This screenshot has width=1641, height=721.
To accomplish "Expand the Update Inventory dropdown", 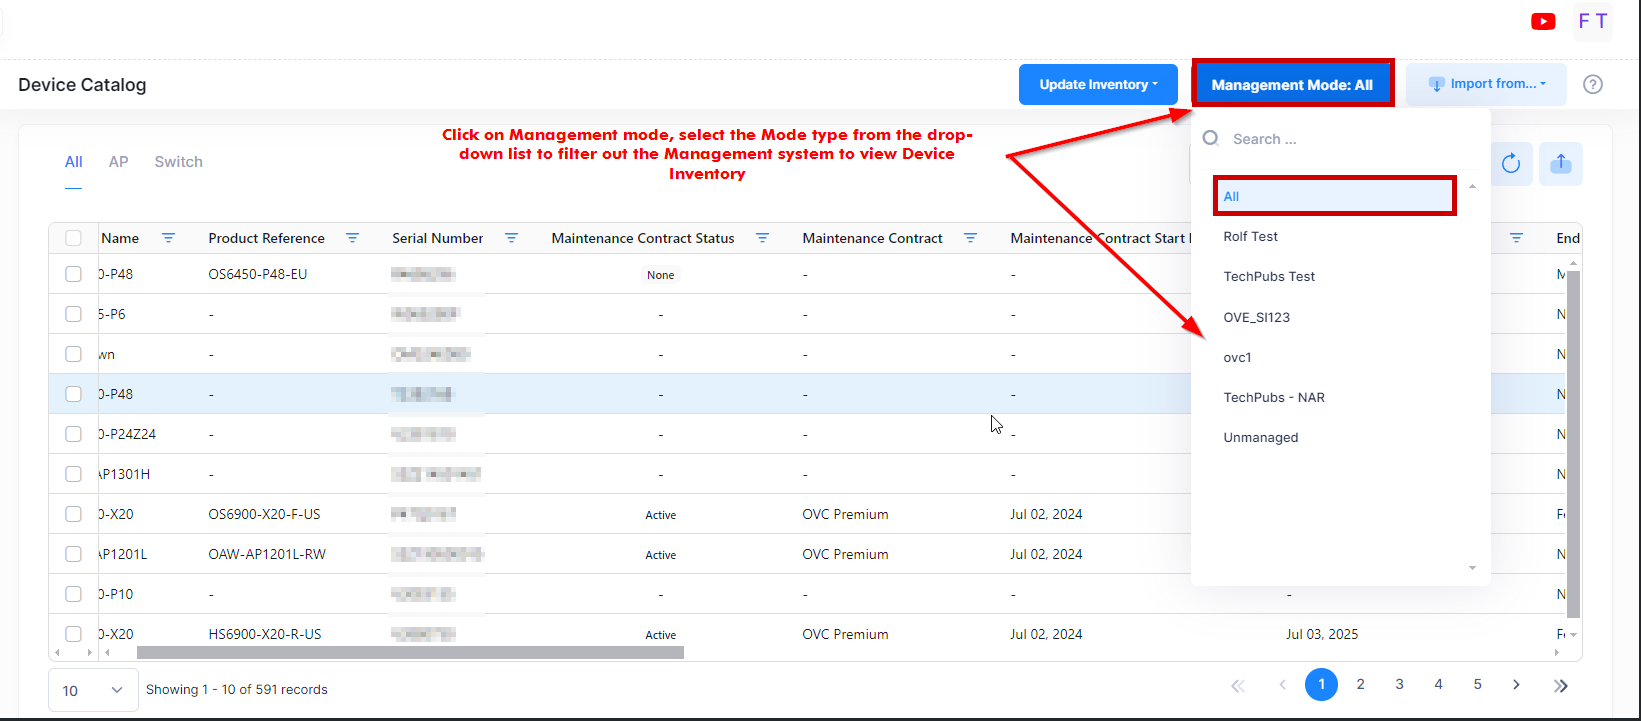I will 1097,85.
